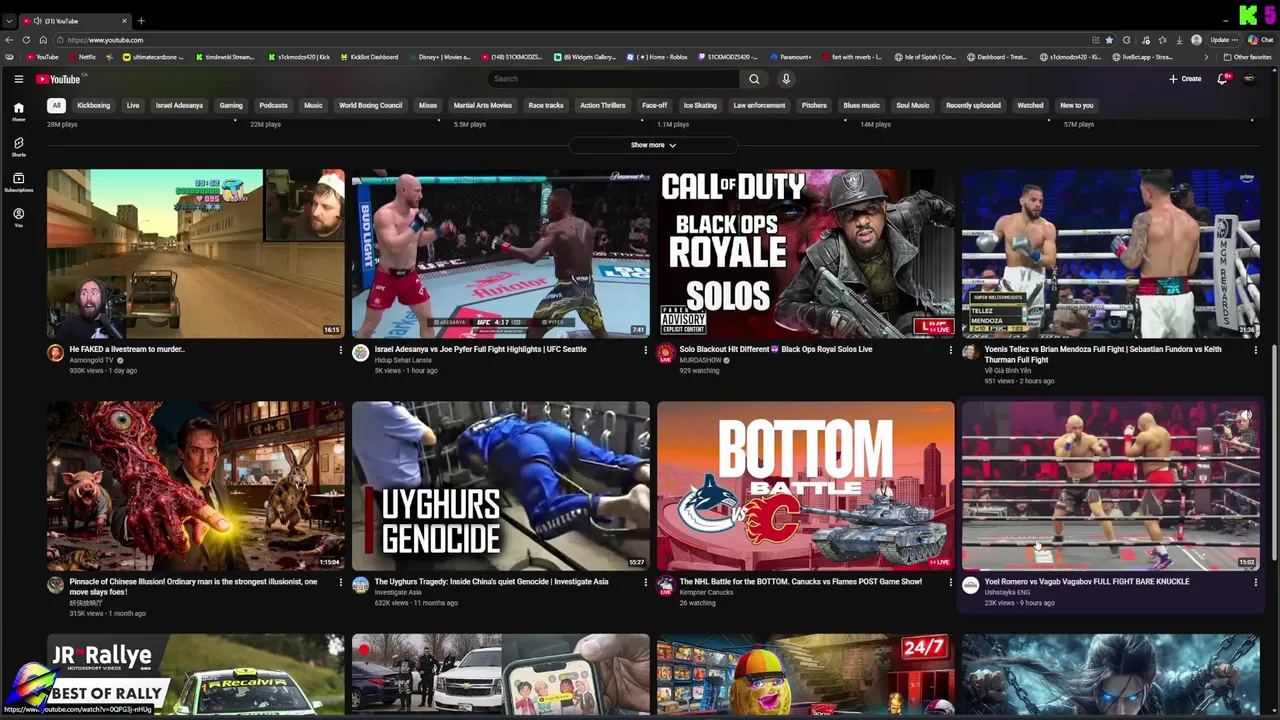Select the Gaming filter chip
Viewport: 1280px width, 720px height.
tap(231, 105)
